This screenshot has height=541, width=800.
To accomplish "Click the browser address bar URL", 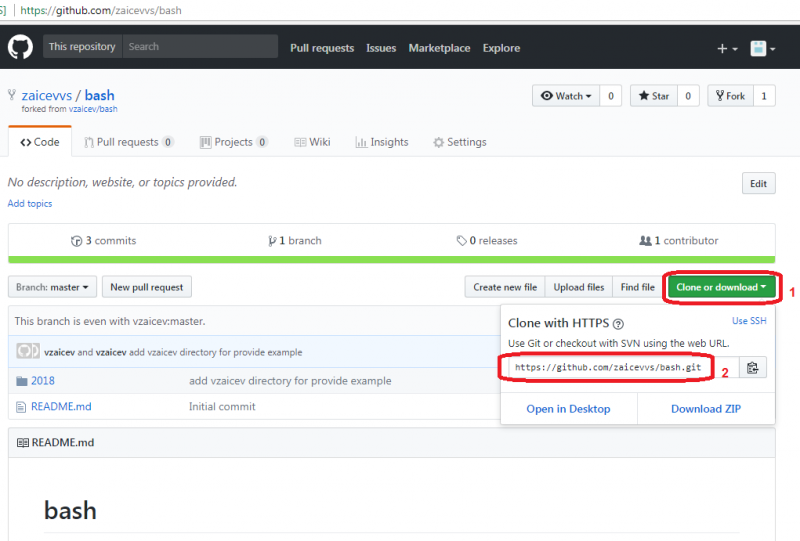I will (x=101, y=10).
